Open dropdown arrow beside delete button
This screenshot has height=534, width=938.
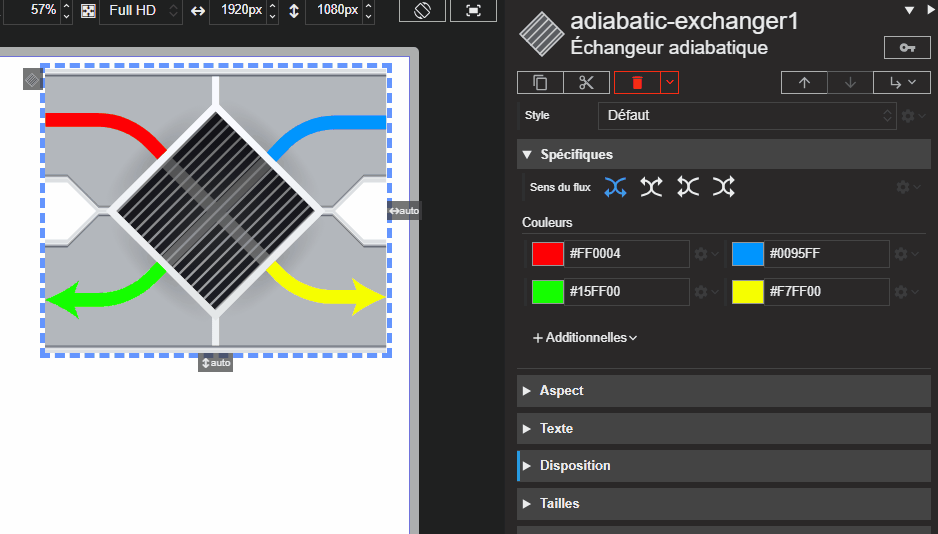[x=670, y=83]
